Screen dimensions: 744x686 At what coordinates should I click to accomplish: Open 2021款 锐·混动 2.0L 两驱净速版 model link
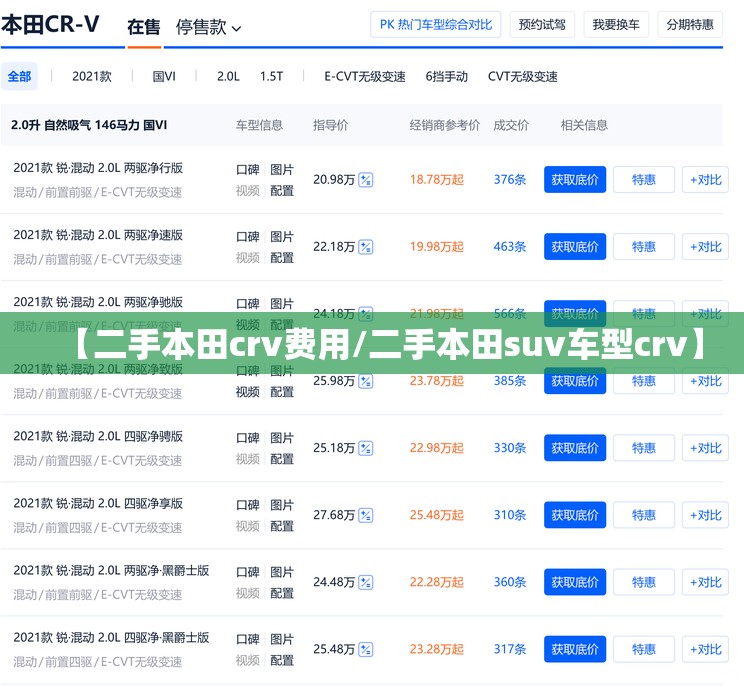pyautogui.click(x=98, y=235)
